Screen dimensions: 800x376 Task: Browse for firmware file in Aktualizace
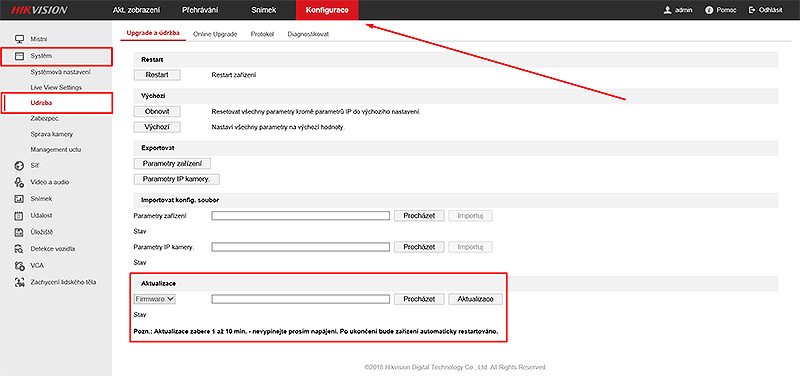coord(419,299)
